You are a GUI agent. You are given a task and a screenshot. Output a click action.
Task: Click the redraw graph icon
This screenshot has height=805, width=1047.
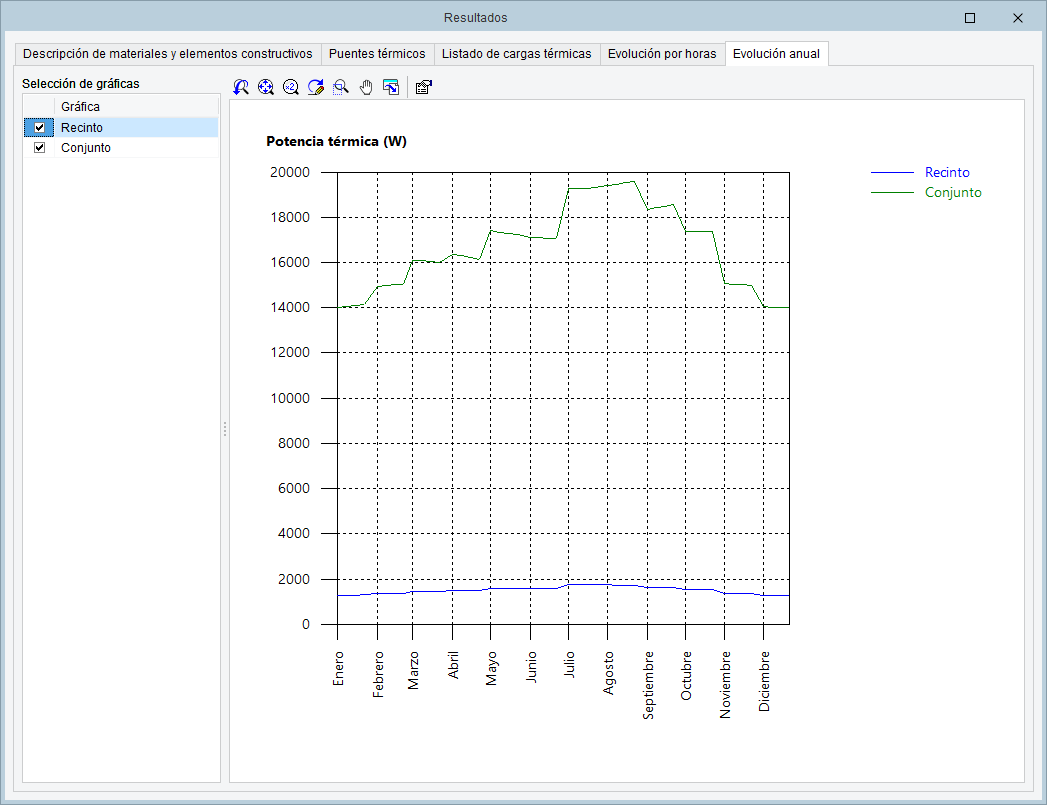[x=316, y=88]
